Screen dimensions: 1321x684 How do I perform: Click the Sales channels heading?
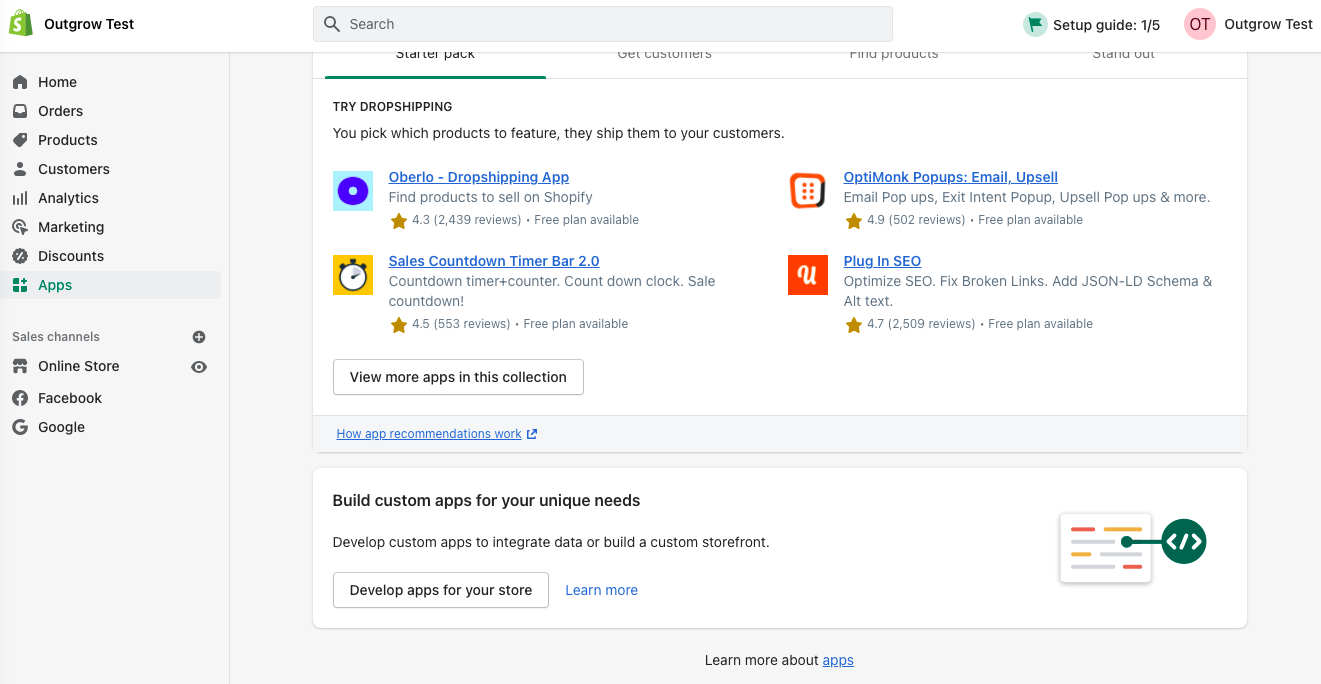tap(56, 337)
